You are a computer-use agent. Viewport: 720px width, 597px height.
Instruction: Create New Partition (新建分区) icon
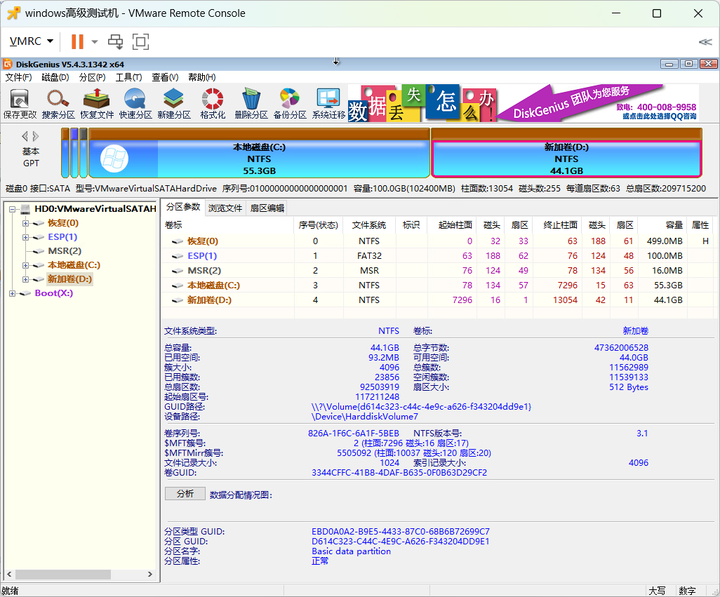point(174,103)
